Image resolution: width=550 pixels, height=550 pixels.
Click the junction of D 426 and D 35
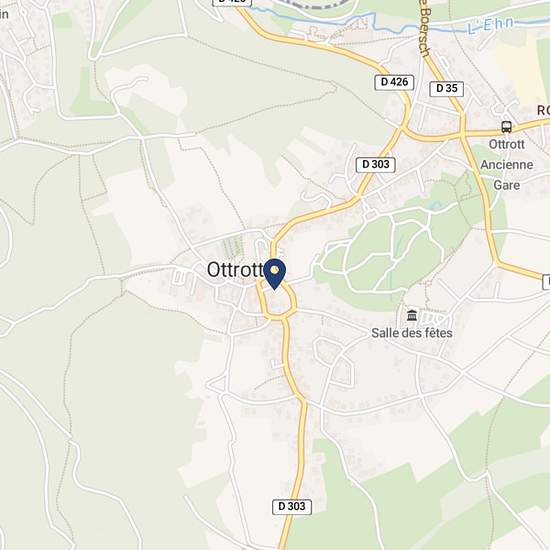click(x=463, y=134)
